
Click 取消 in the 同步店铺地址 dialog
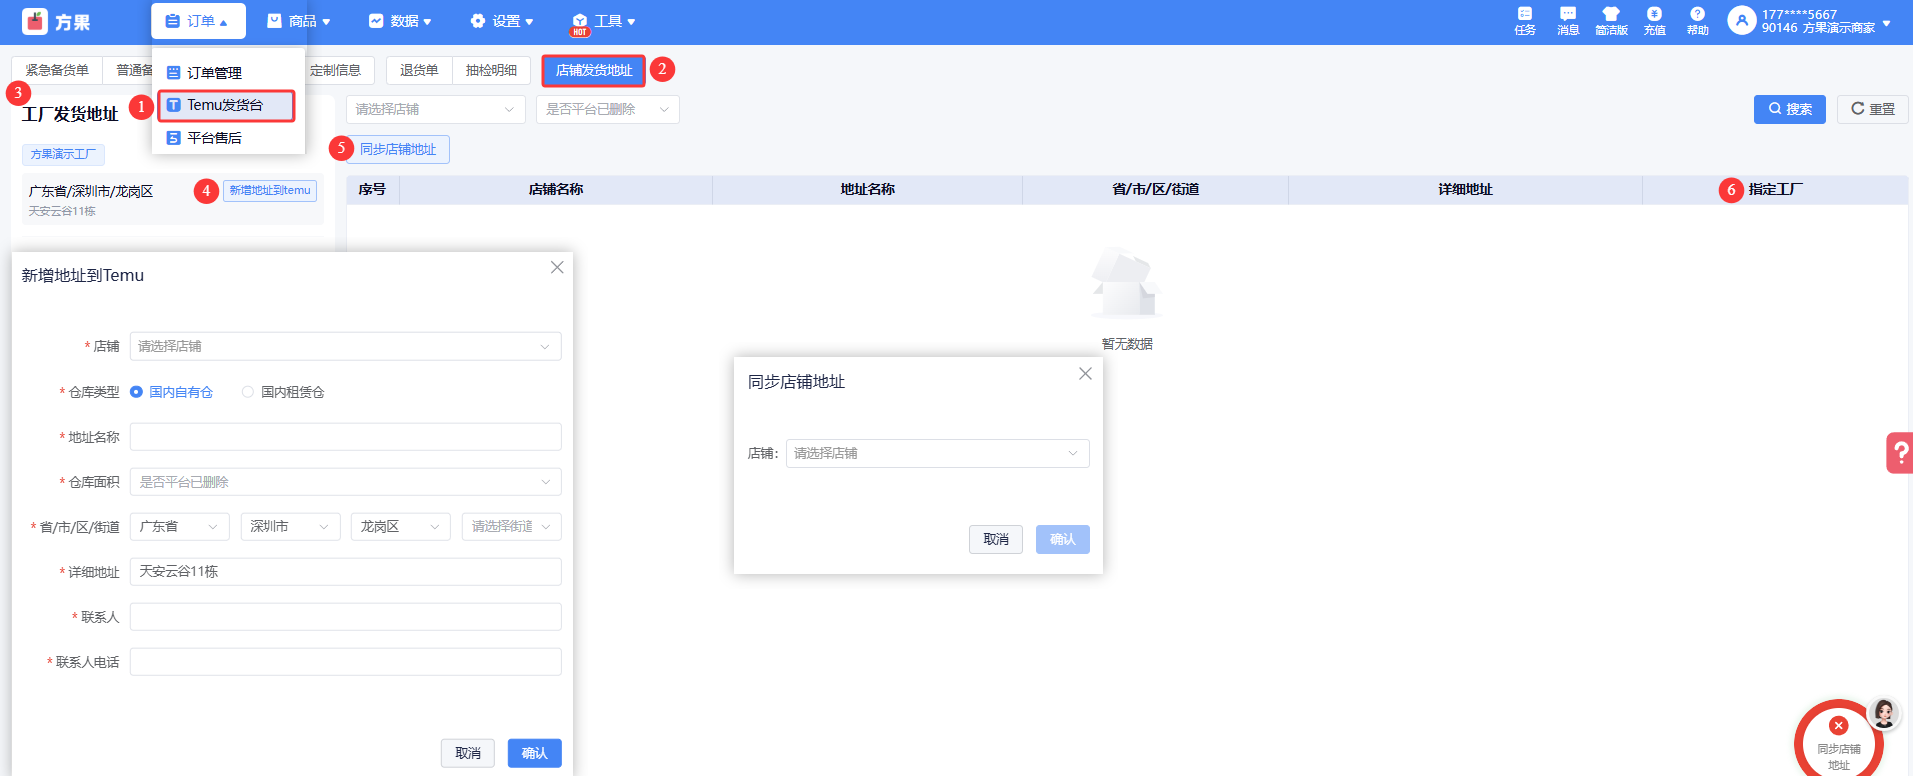[x=996, y=539]
